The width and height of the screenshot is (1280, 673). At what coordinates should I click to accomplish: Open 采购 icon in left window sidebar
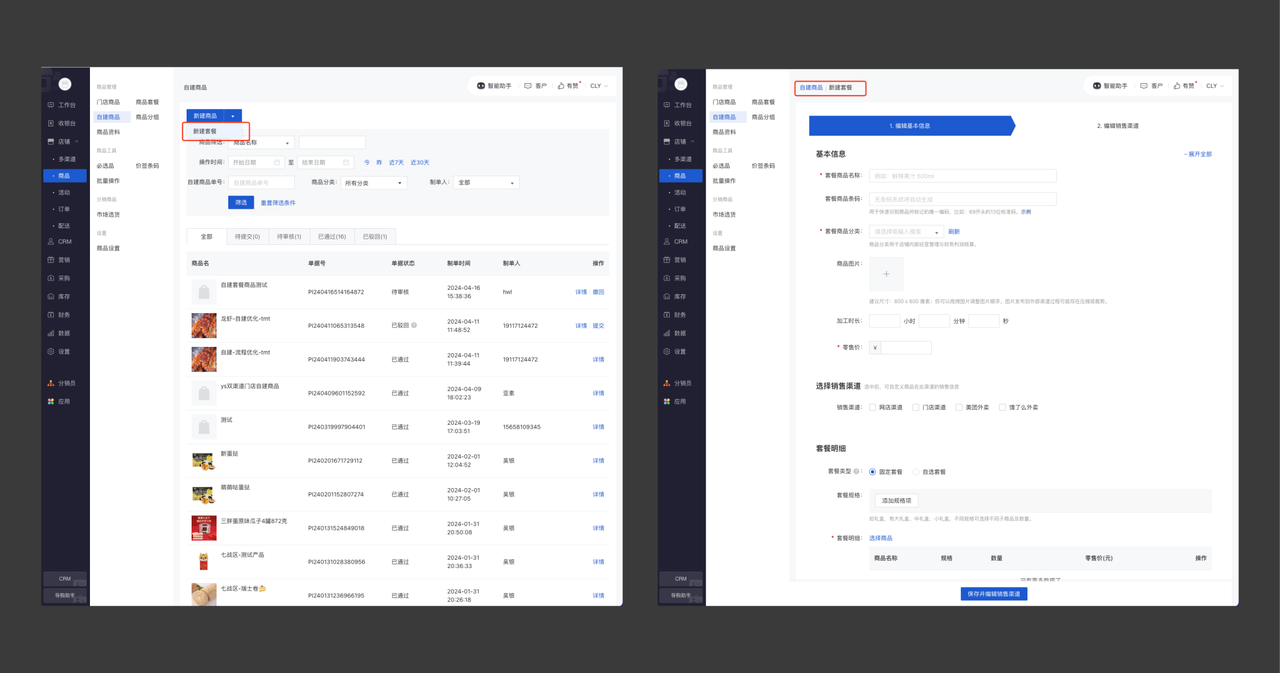click(51, 278)
